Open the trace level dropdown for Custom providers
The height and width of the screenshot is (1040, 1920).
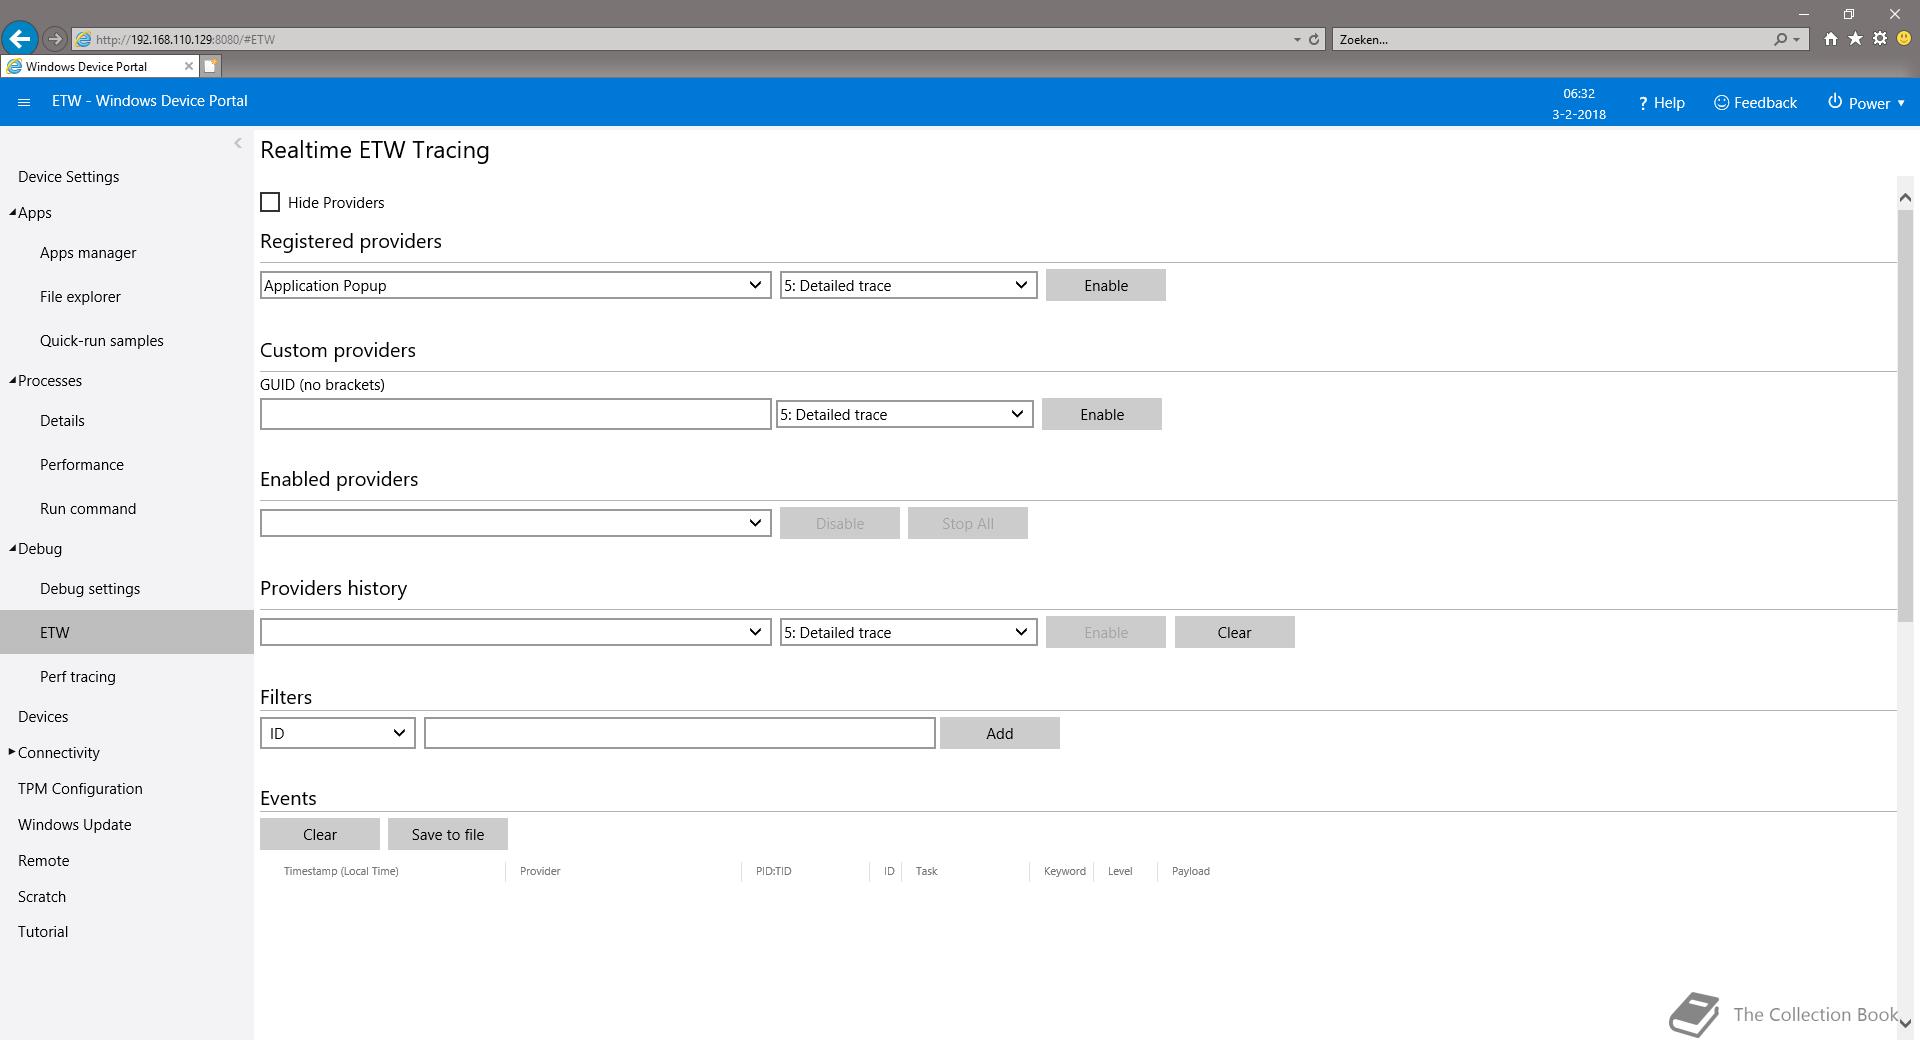(904, 414)
